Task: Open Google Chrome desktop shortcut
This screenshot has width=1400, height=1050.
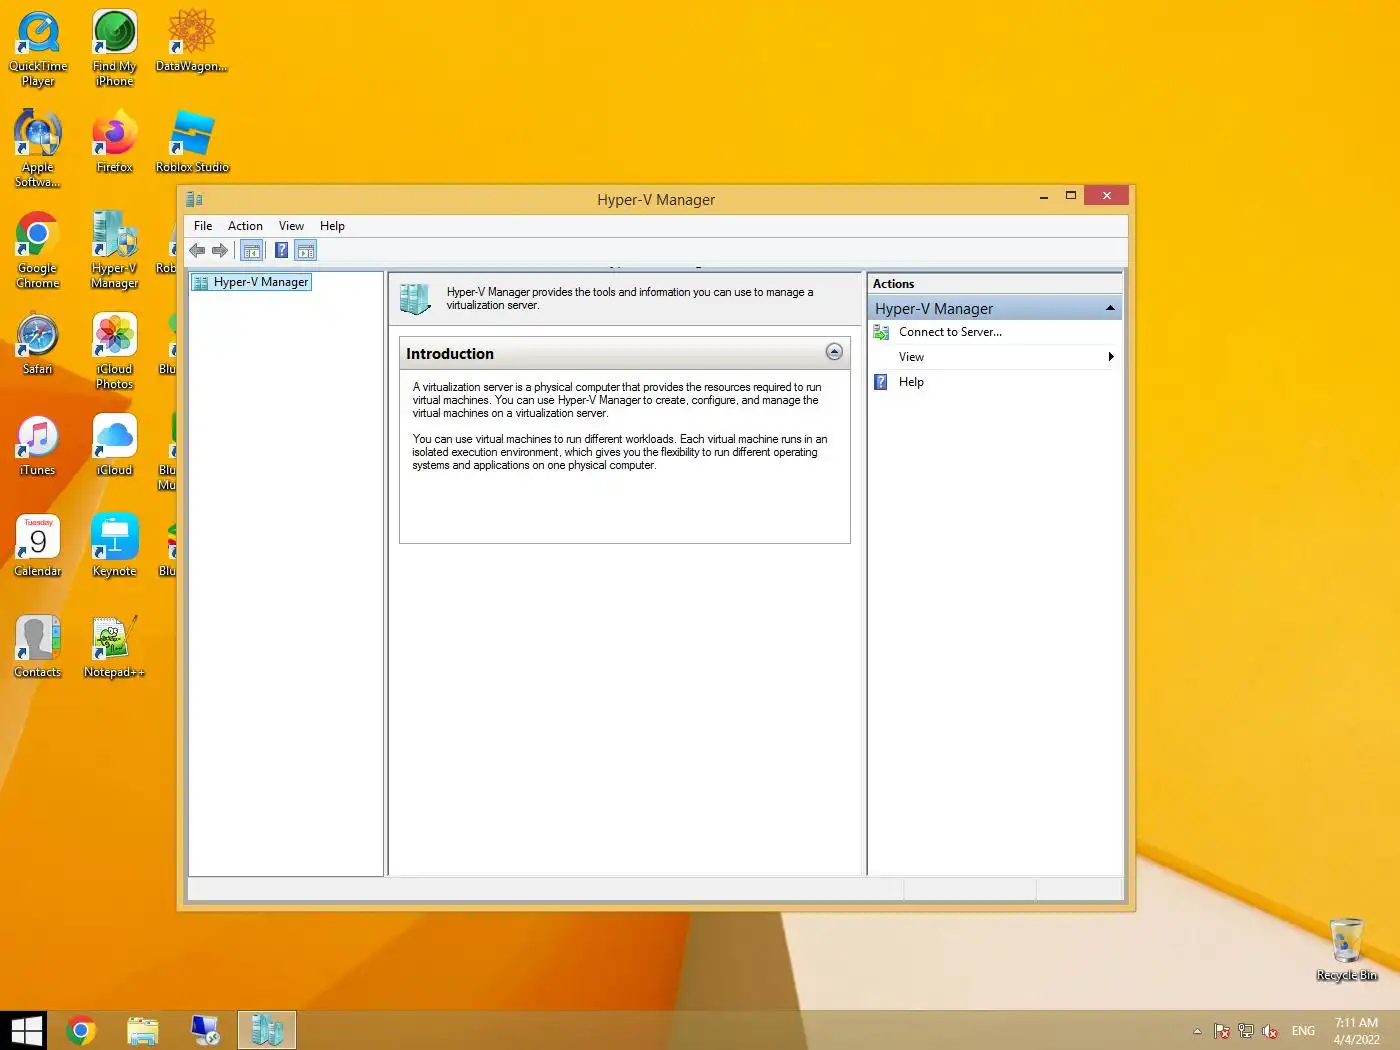Action: (x=38, y=251)
